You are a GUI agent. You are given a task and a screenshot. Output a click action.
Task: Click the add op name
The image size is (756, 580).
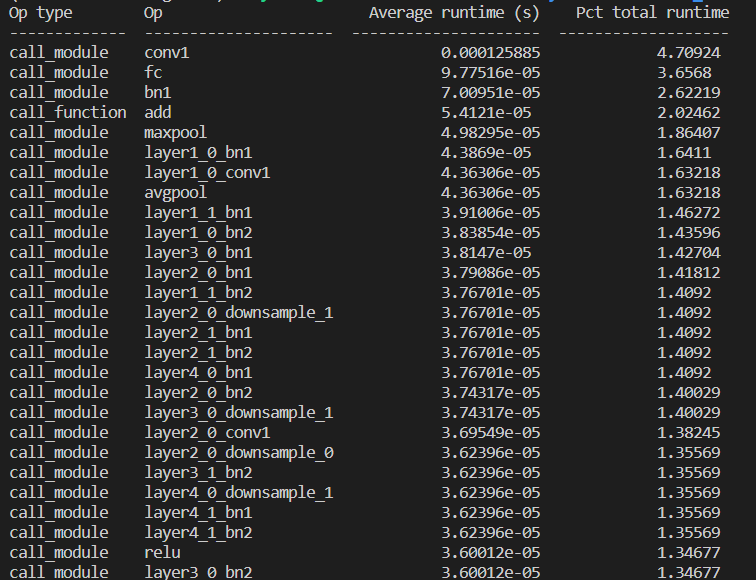pyautogui.click(x=158, y=112)
